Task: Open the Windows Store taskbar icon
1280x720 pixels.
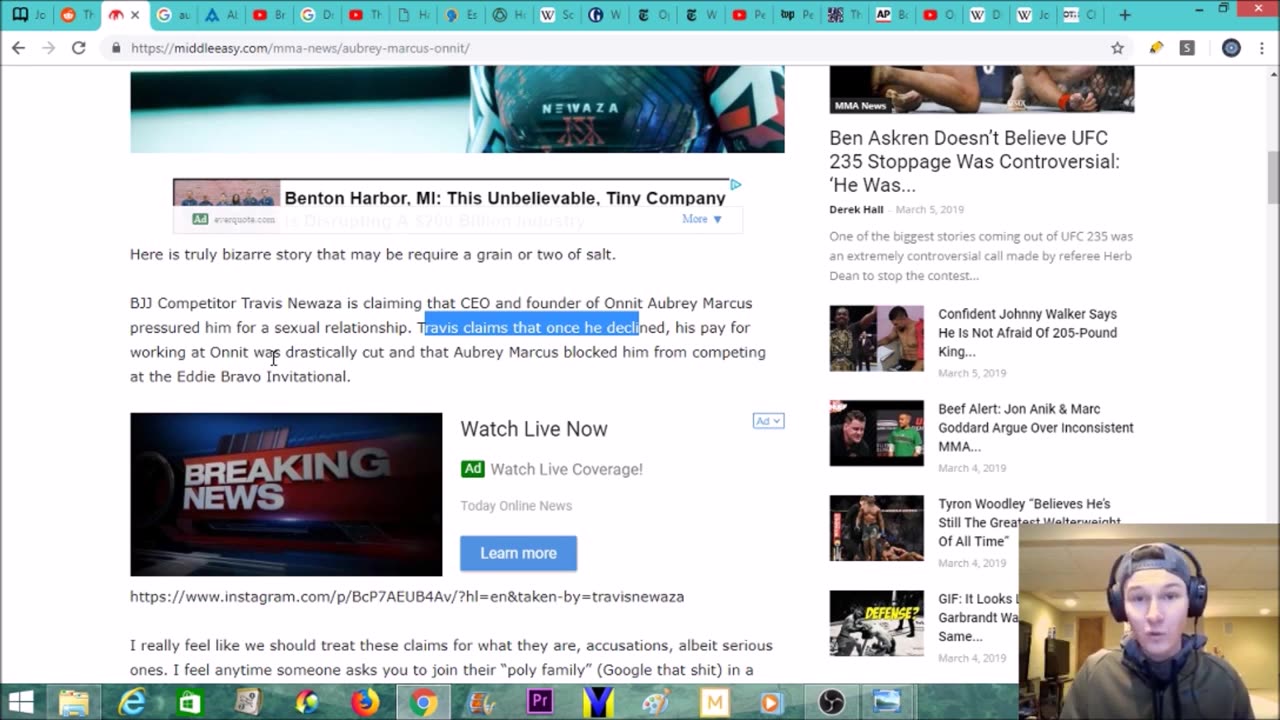Action: pos(189,702)
